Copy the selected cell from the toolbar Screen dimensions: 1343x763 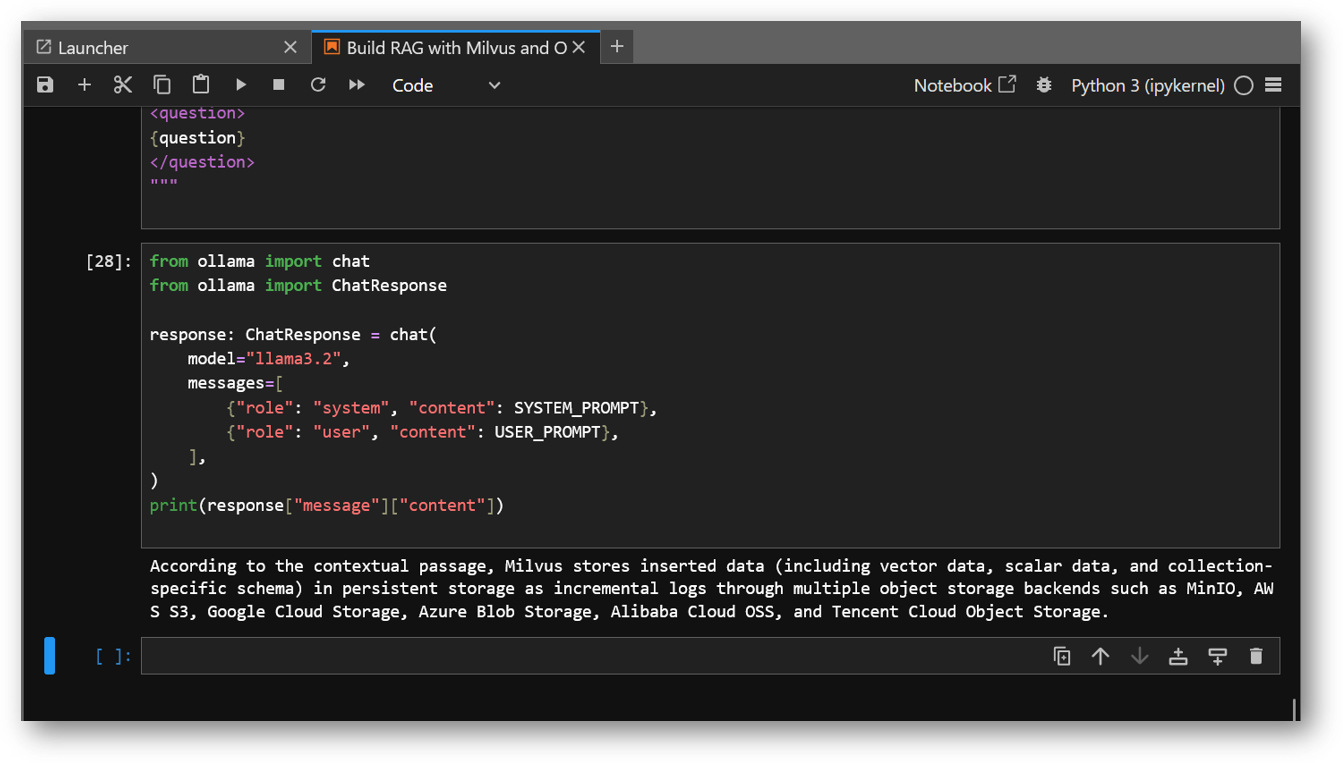162,85
